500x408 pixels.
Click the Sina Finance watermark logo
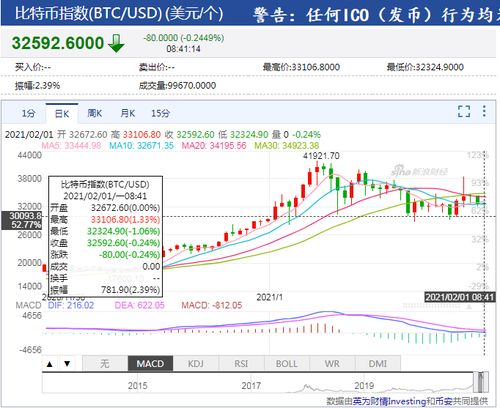click(x=419, y=171)
